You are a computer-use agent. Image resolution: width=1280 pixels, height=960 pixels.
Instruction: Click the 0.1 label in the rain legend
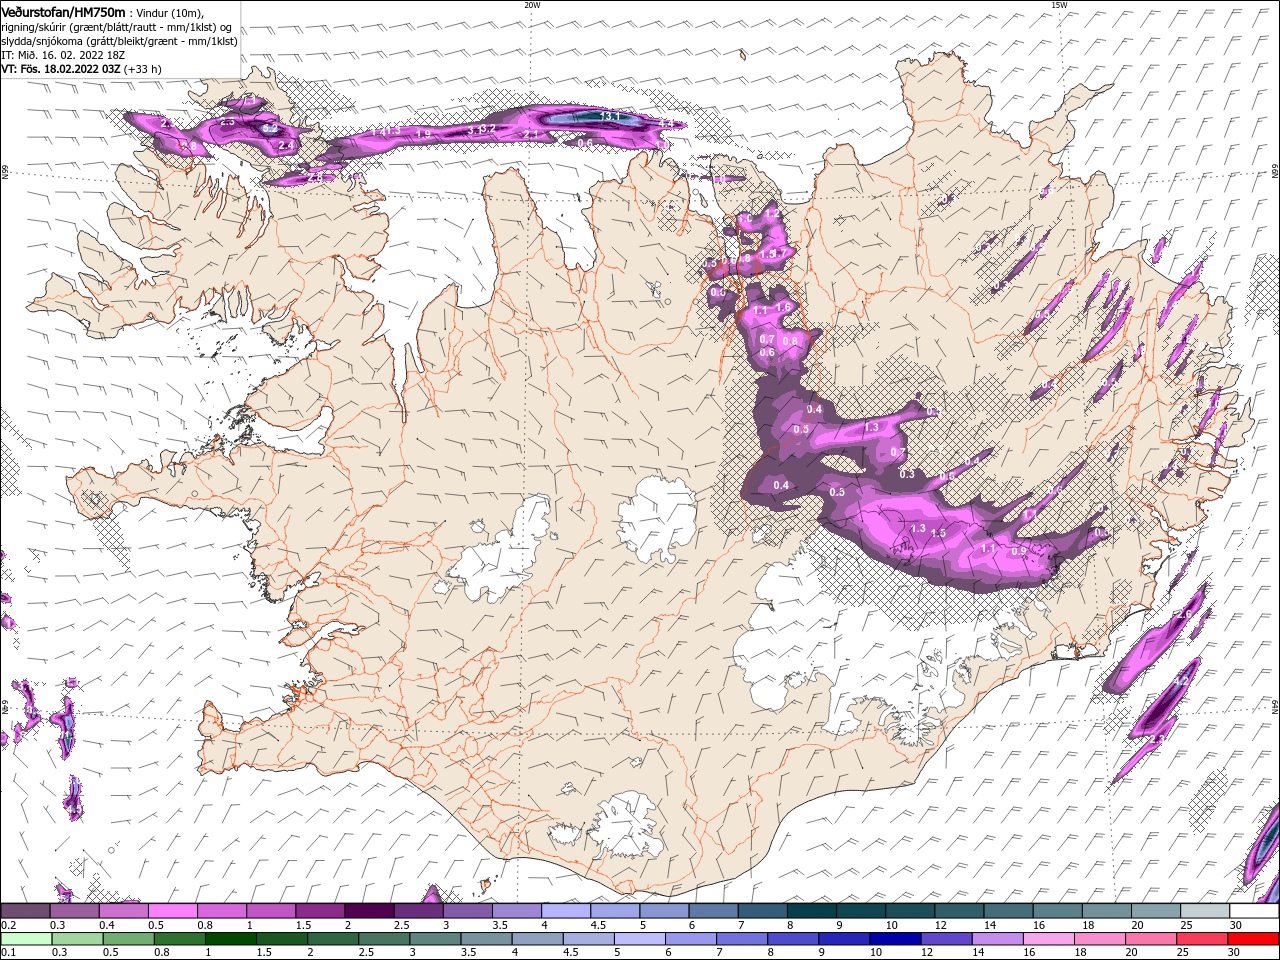9,953
